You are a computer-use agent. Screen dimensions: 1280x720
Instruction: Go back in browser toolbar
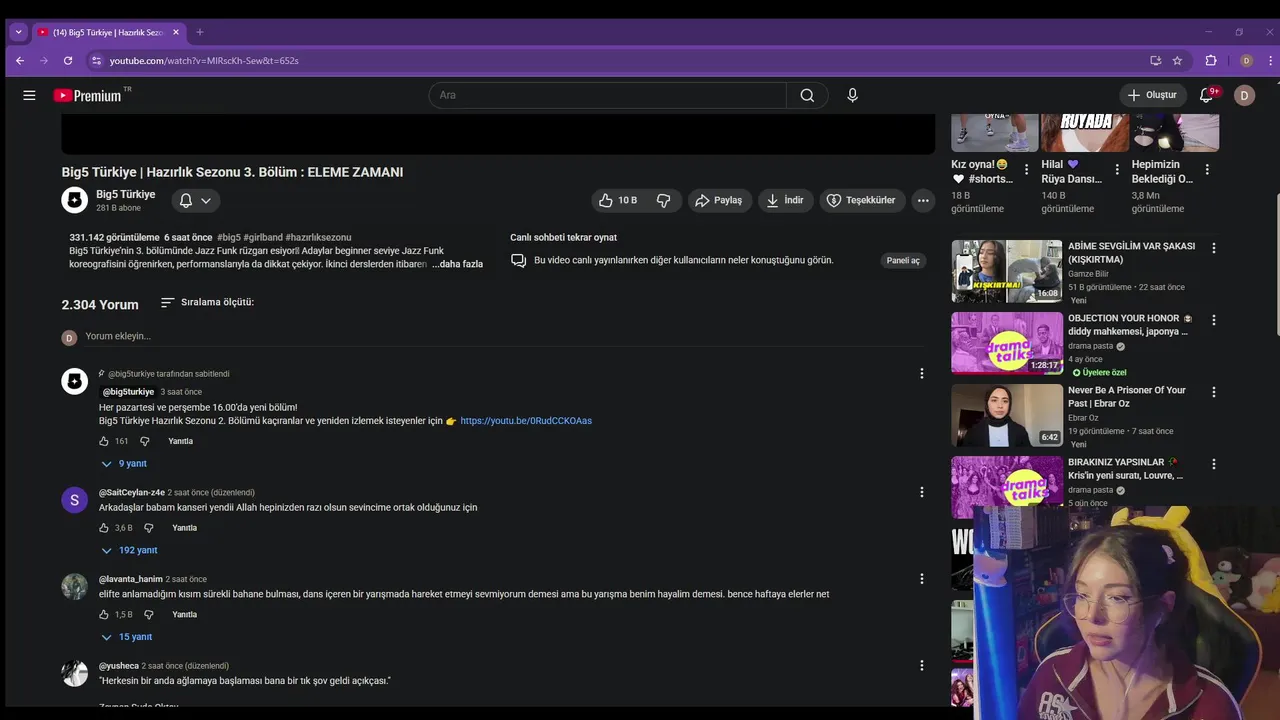point(20,60)
